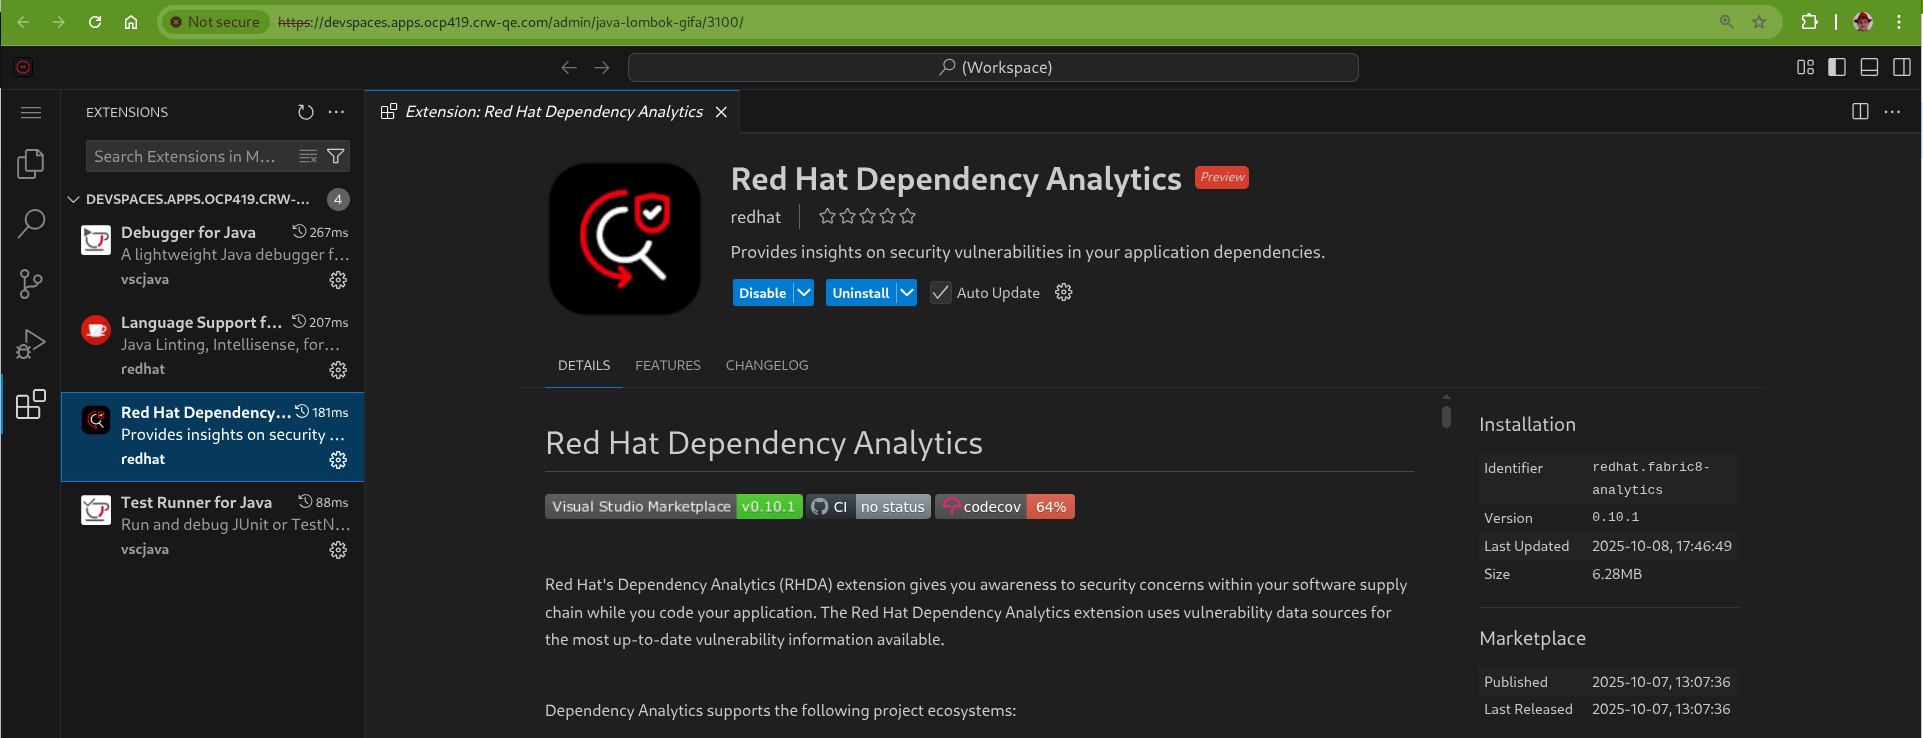Refresh the extensions list
Viewport: 1923px width, 738px height.
pos(306,112)
